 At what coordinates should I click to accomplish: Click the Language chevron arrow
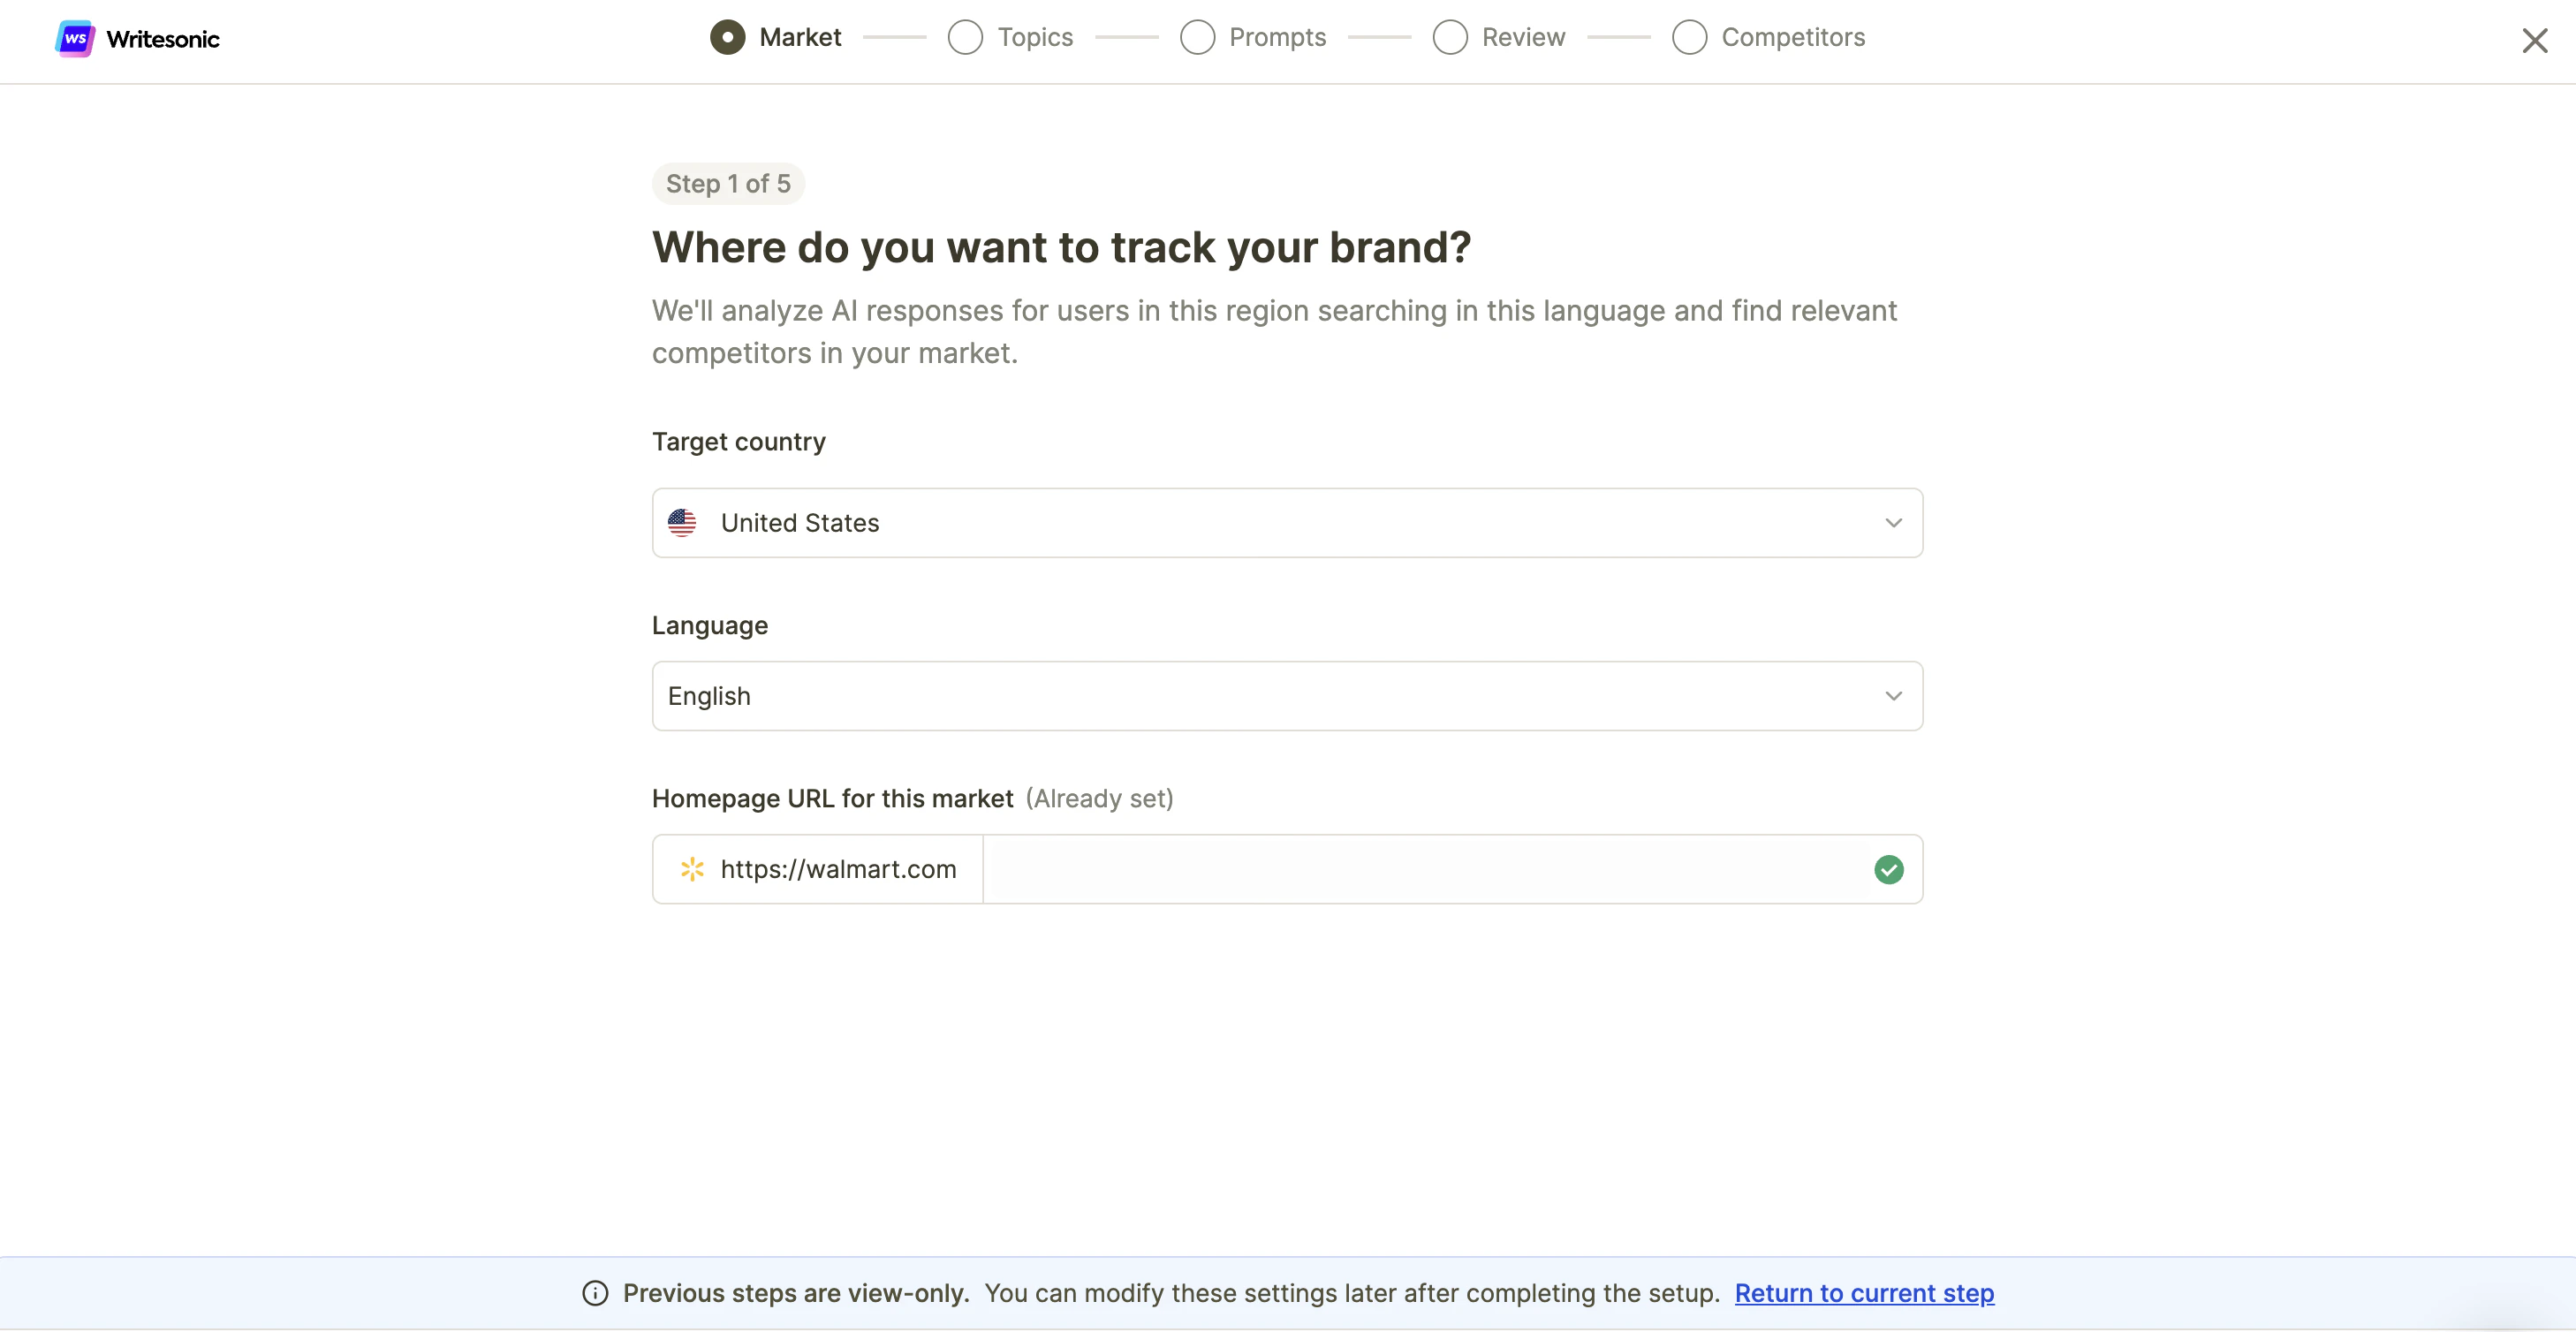(1893, 696)
